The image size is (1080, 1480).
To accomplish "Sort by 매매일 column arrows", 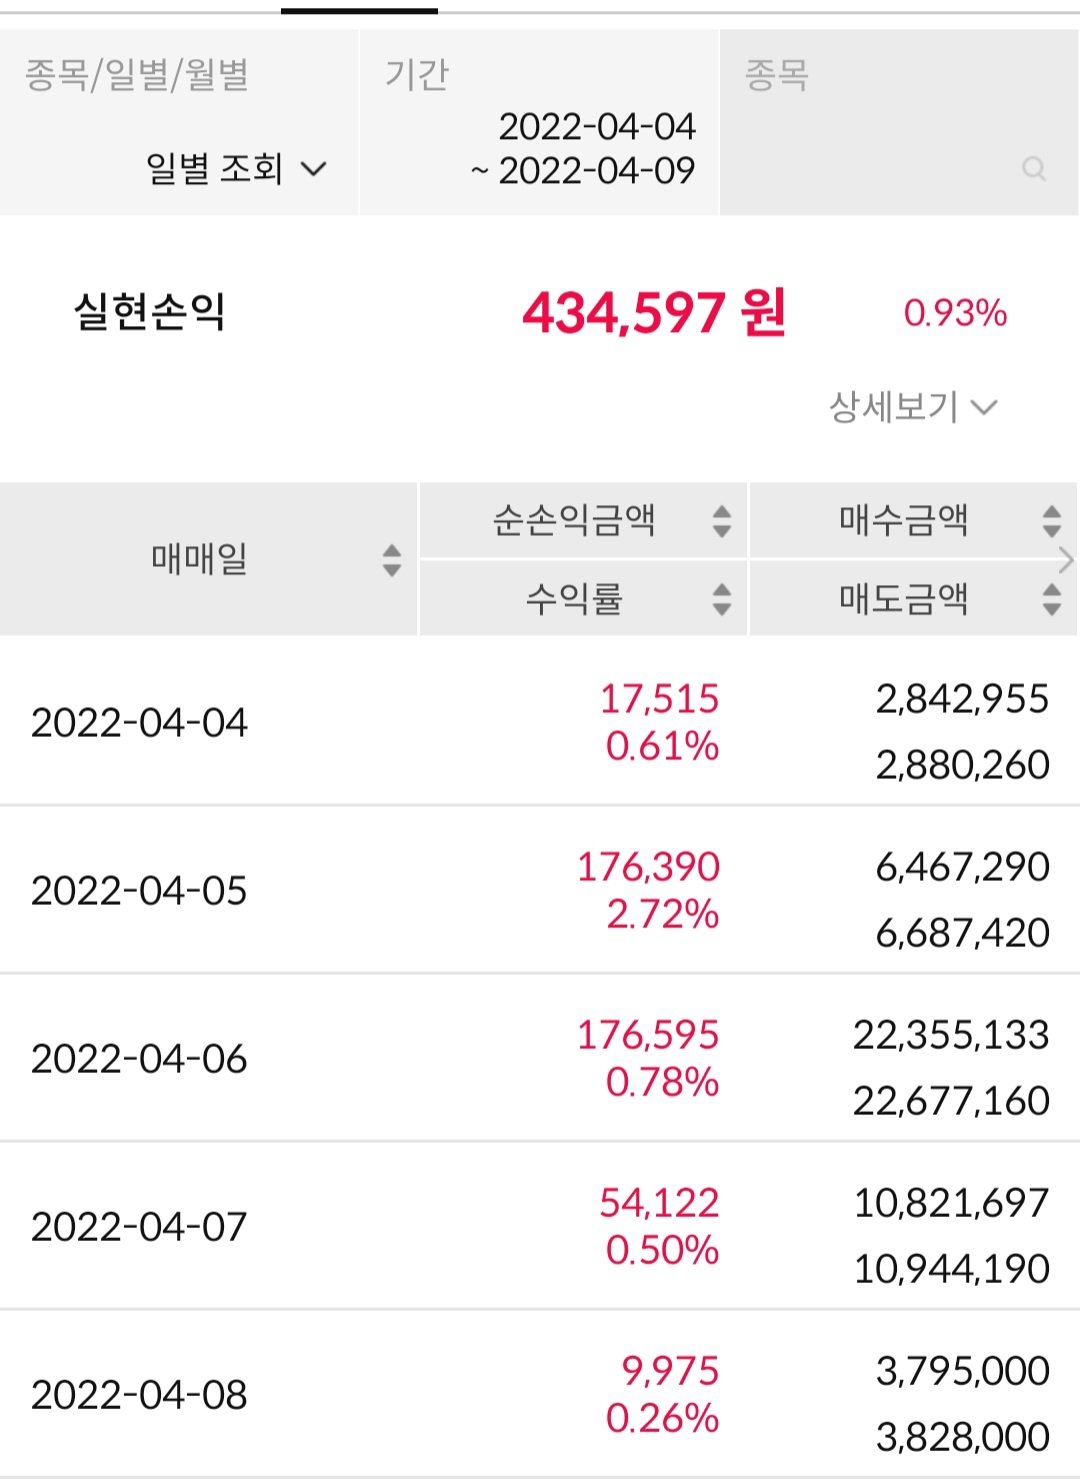I will point(392,560).
